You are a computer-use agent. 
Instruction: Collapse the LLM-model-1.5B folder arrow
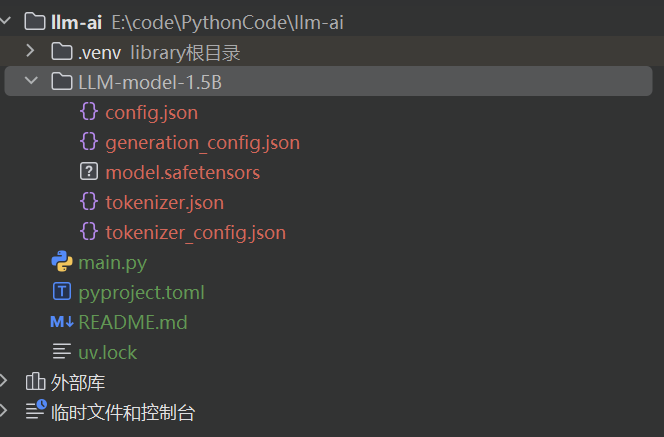point(30,81)
